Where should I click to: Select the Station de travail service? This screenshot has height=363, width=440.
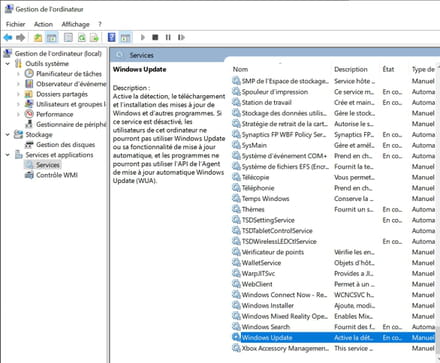(267, 102)
